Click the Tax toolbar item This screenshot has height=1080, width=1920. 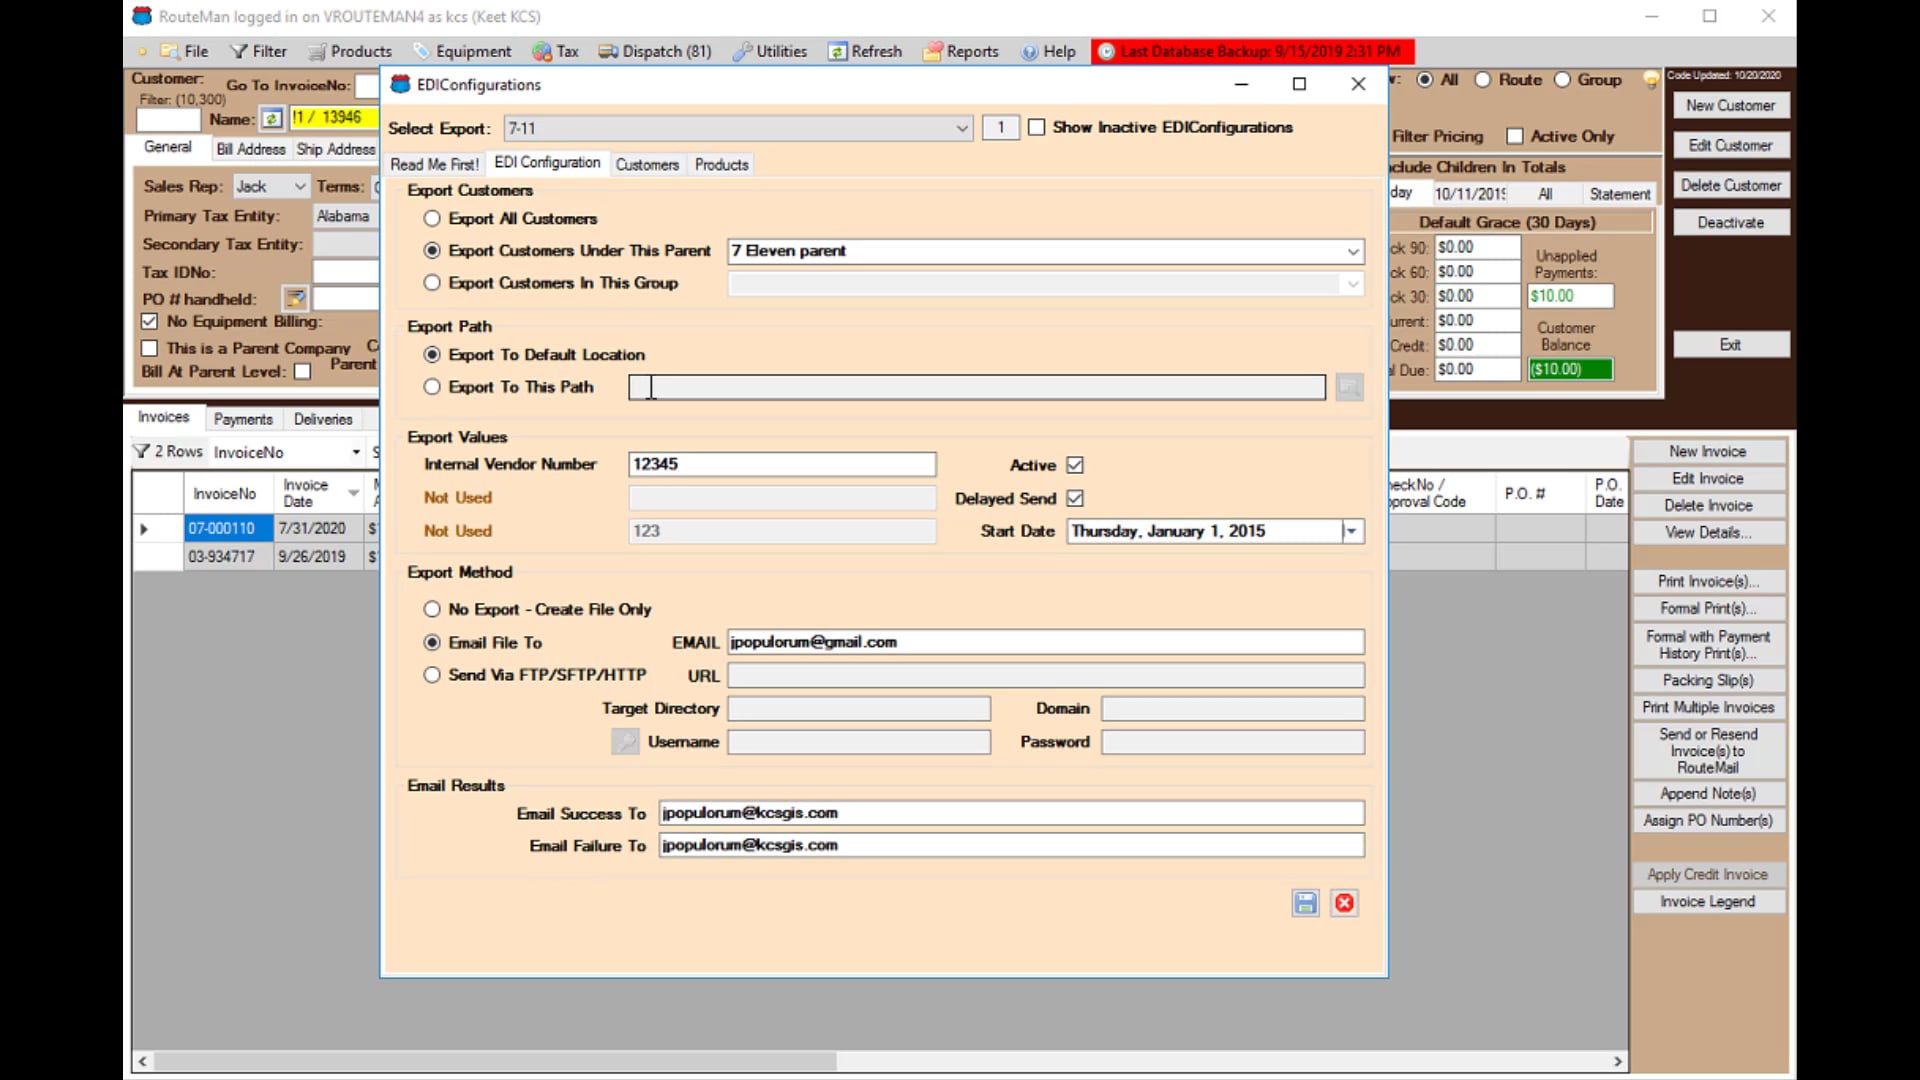point(556,51)
